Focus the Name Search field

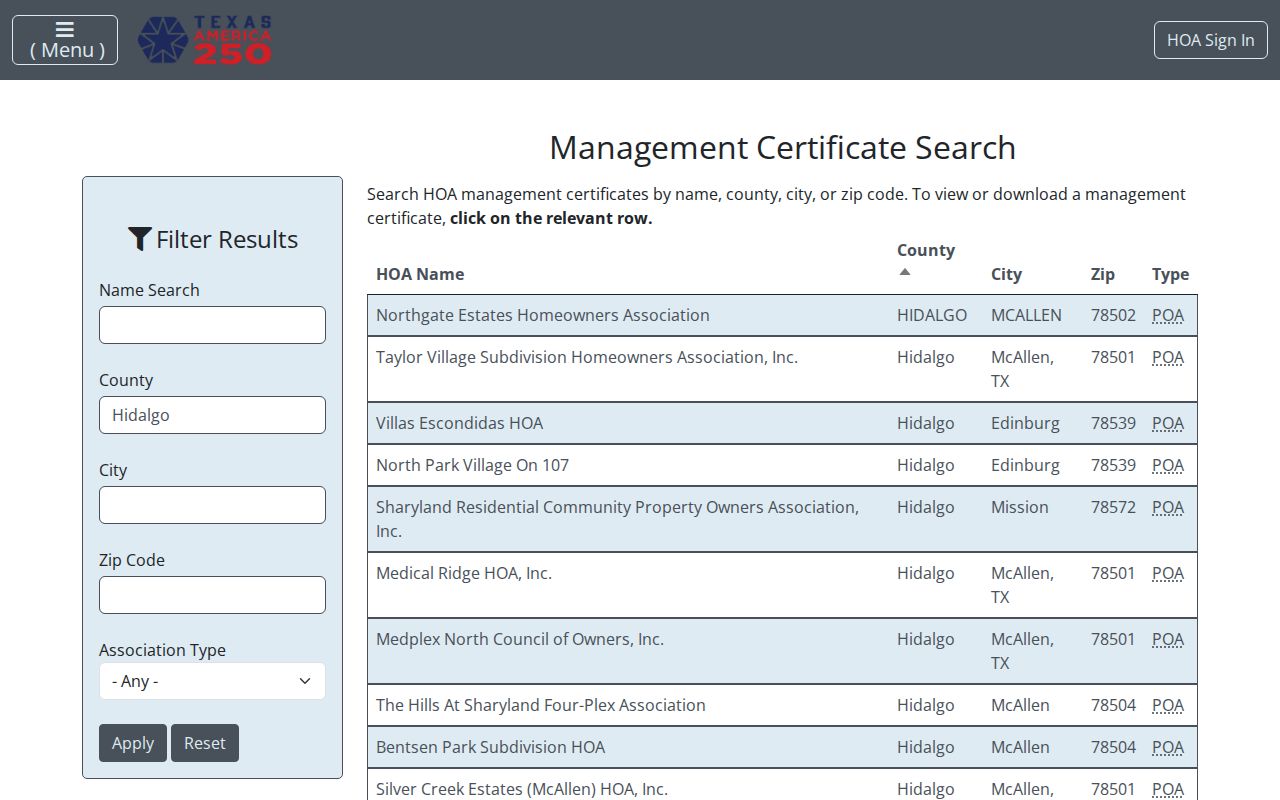point(212,325)
